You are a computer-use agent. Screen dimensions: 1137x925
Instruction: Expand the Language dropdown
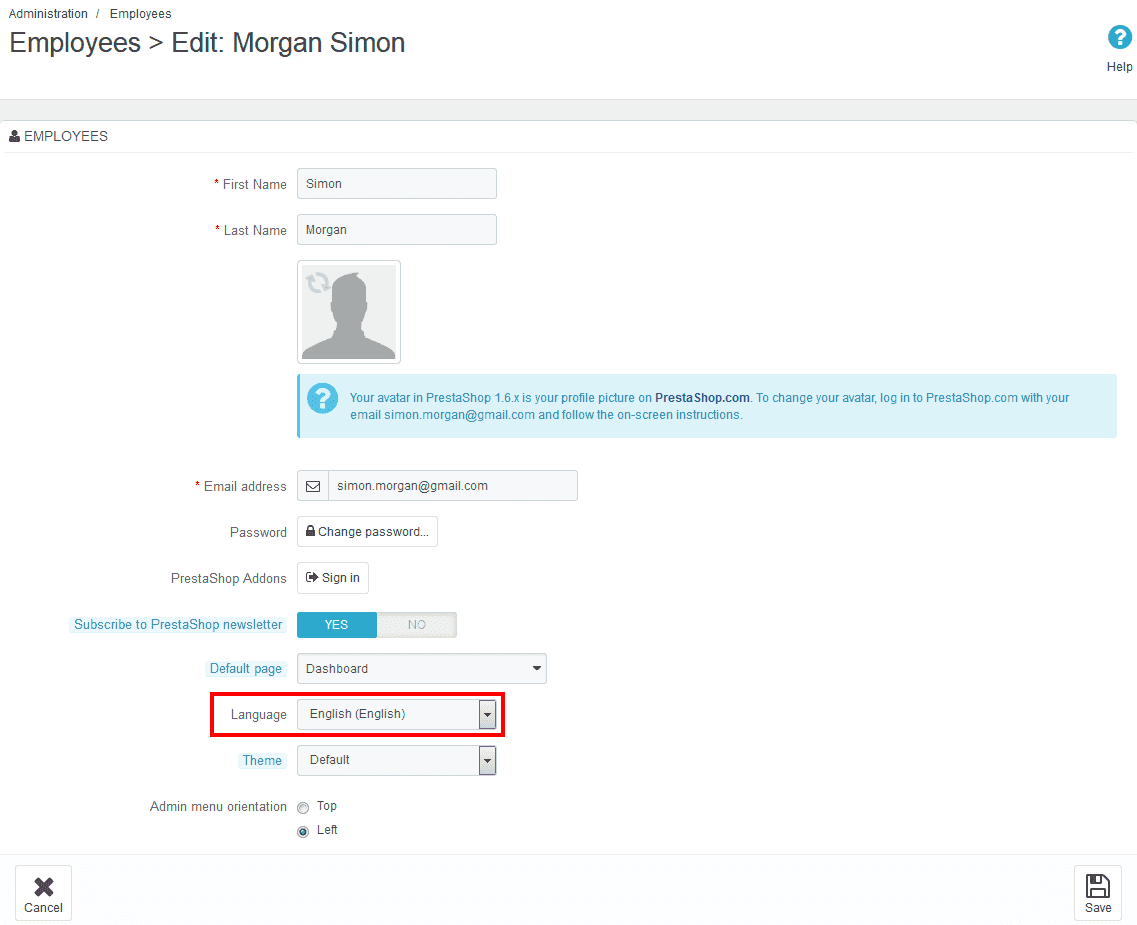487,714
